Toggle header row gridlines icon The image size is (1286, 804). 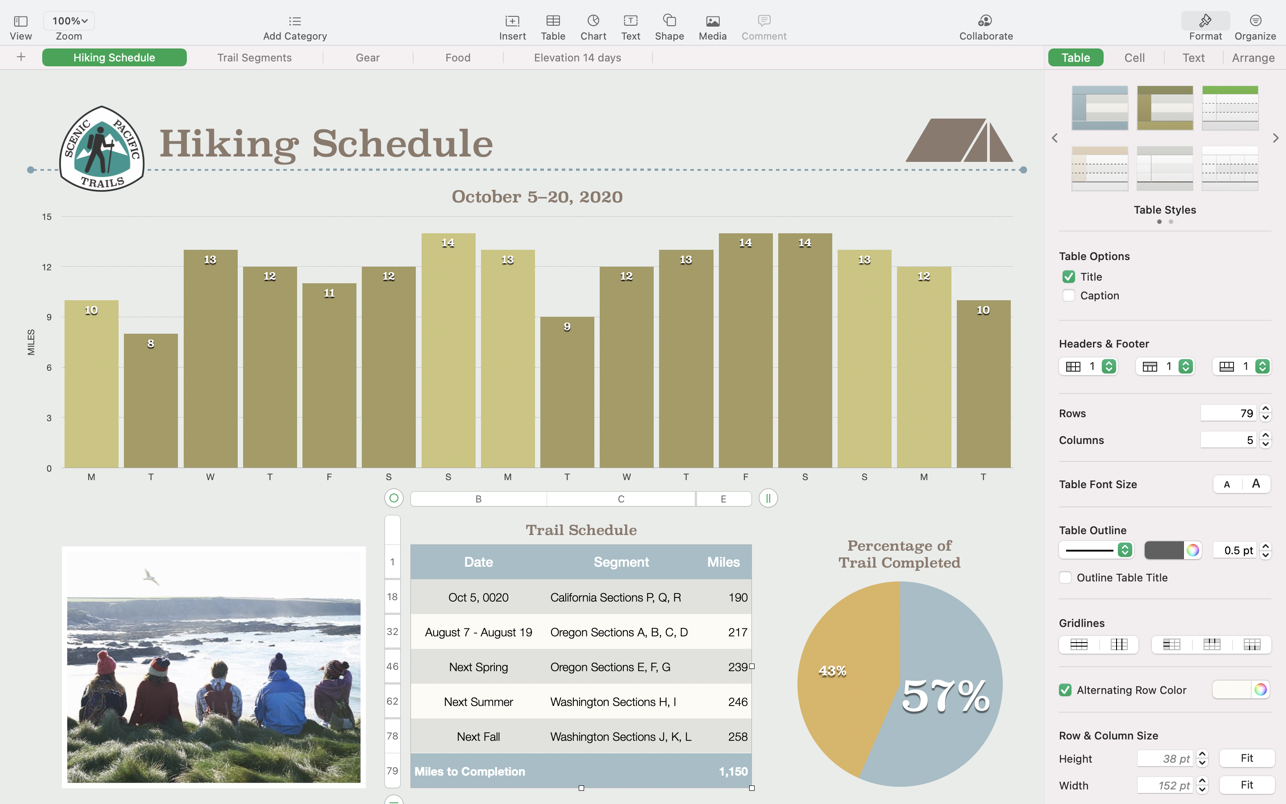point(1211,645)
